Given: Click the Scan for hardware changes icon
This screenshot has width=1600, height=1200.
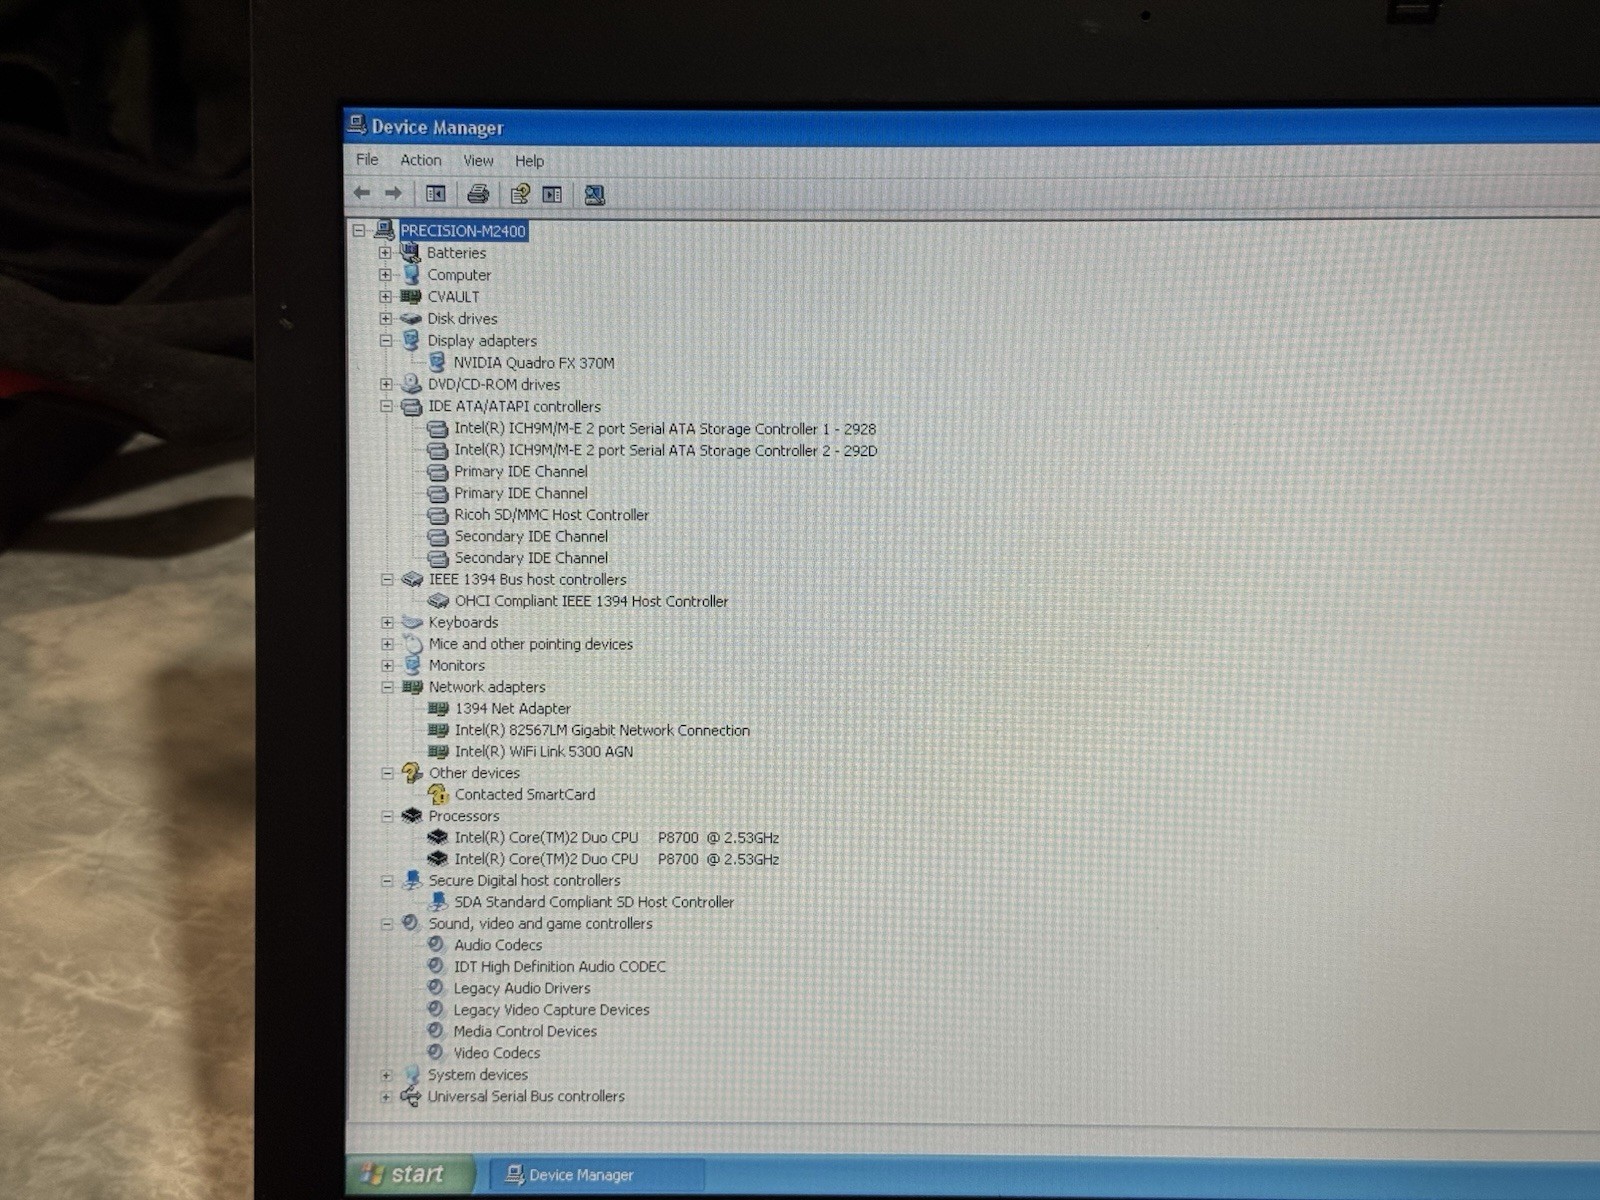Looking at the screenshot, I should (594, 195).
